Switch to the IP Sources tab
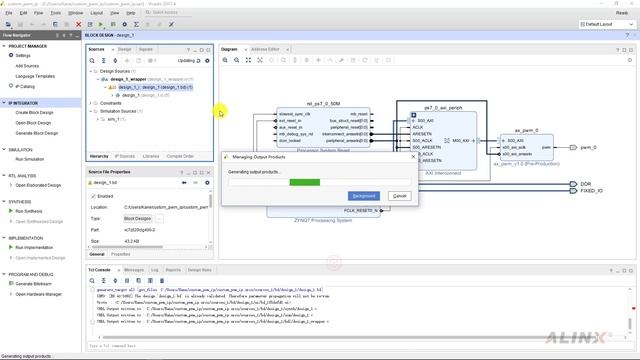This screenshot has width=640, height=360. pyautogui.click(x=125, y=156)
